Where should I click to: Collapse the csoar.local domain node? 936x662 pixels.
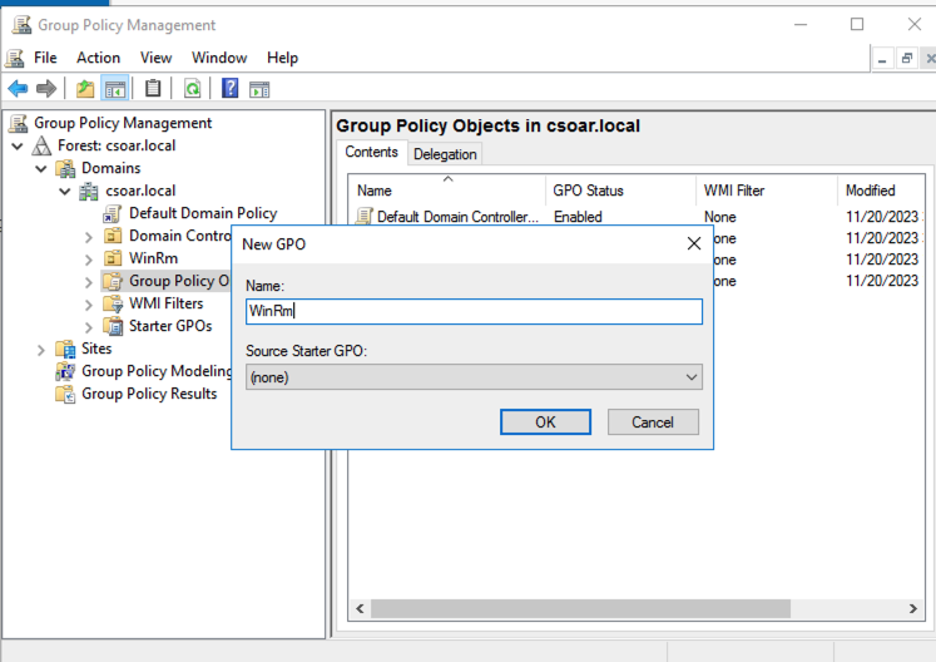click(x=64, y=190)
